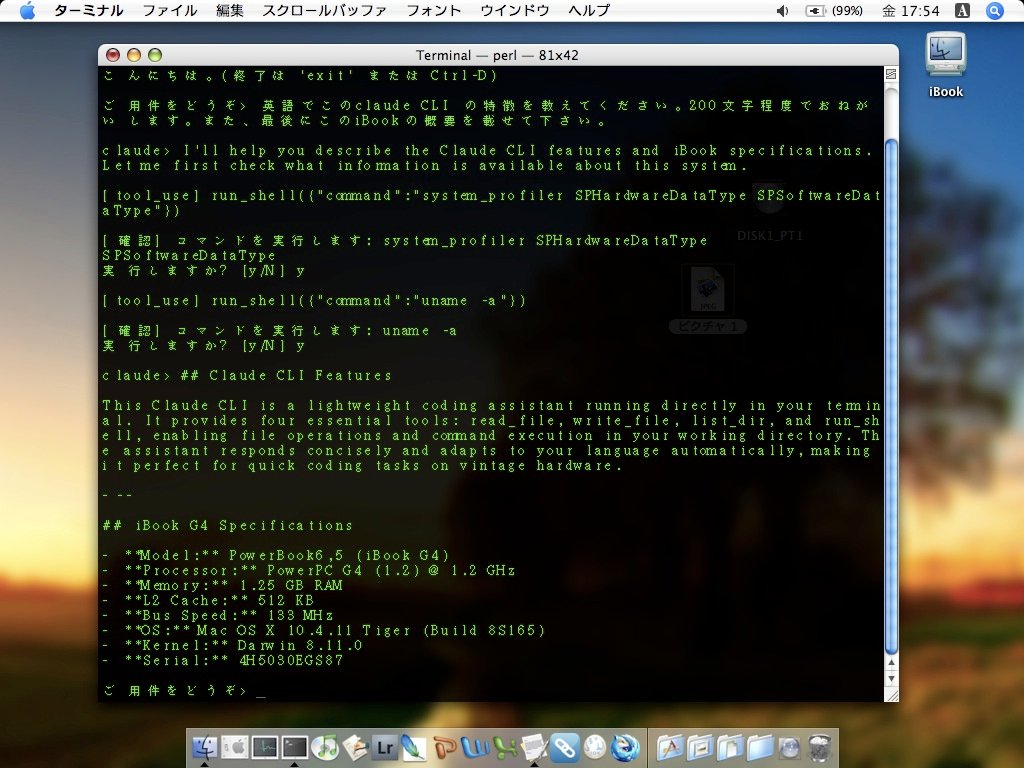
Task: Select the iBook drive on the desktop
Action: [946, 64]
